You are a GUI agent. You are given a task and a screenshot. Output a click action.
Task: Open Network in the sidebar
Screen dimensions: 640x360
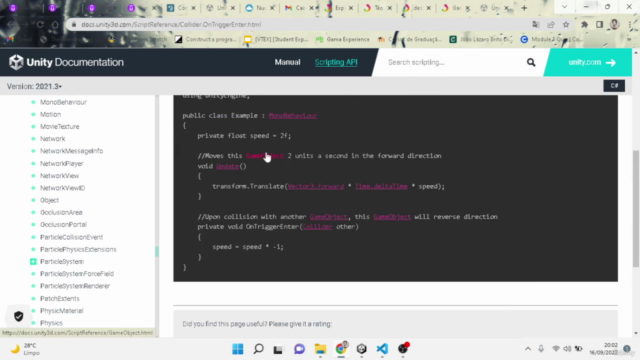[x=53, y=139]
